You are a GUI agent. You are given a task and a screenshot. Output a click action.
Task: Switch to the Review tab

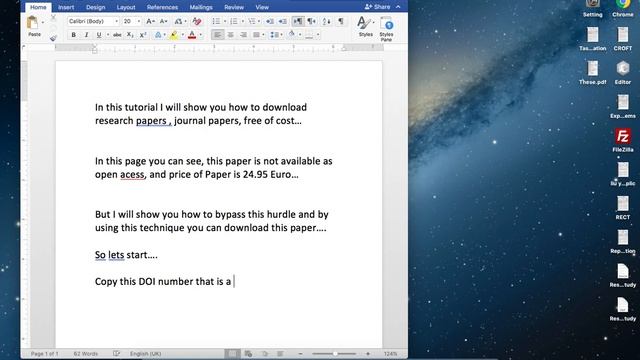[234, 7]
